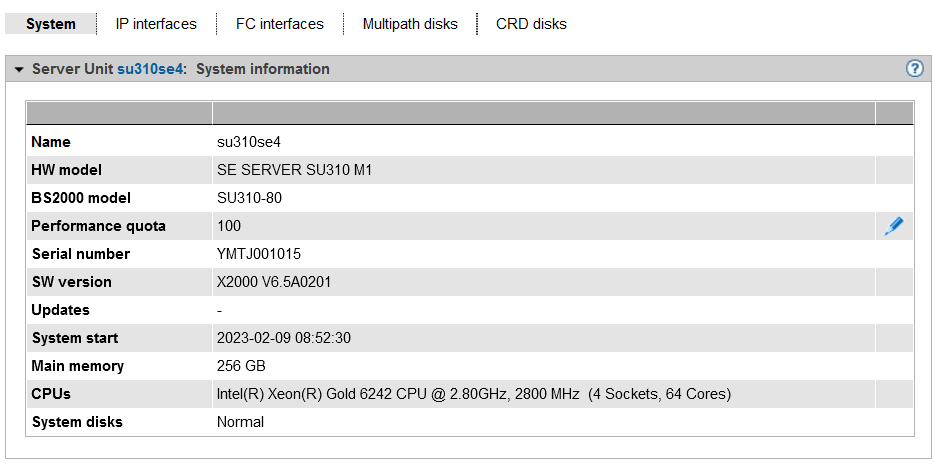Viewport: 935px width, 464px height.
Task: Select the CPUs Intel Xeon description text
Action: coord(474,394)
